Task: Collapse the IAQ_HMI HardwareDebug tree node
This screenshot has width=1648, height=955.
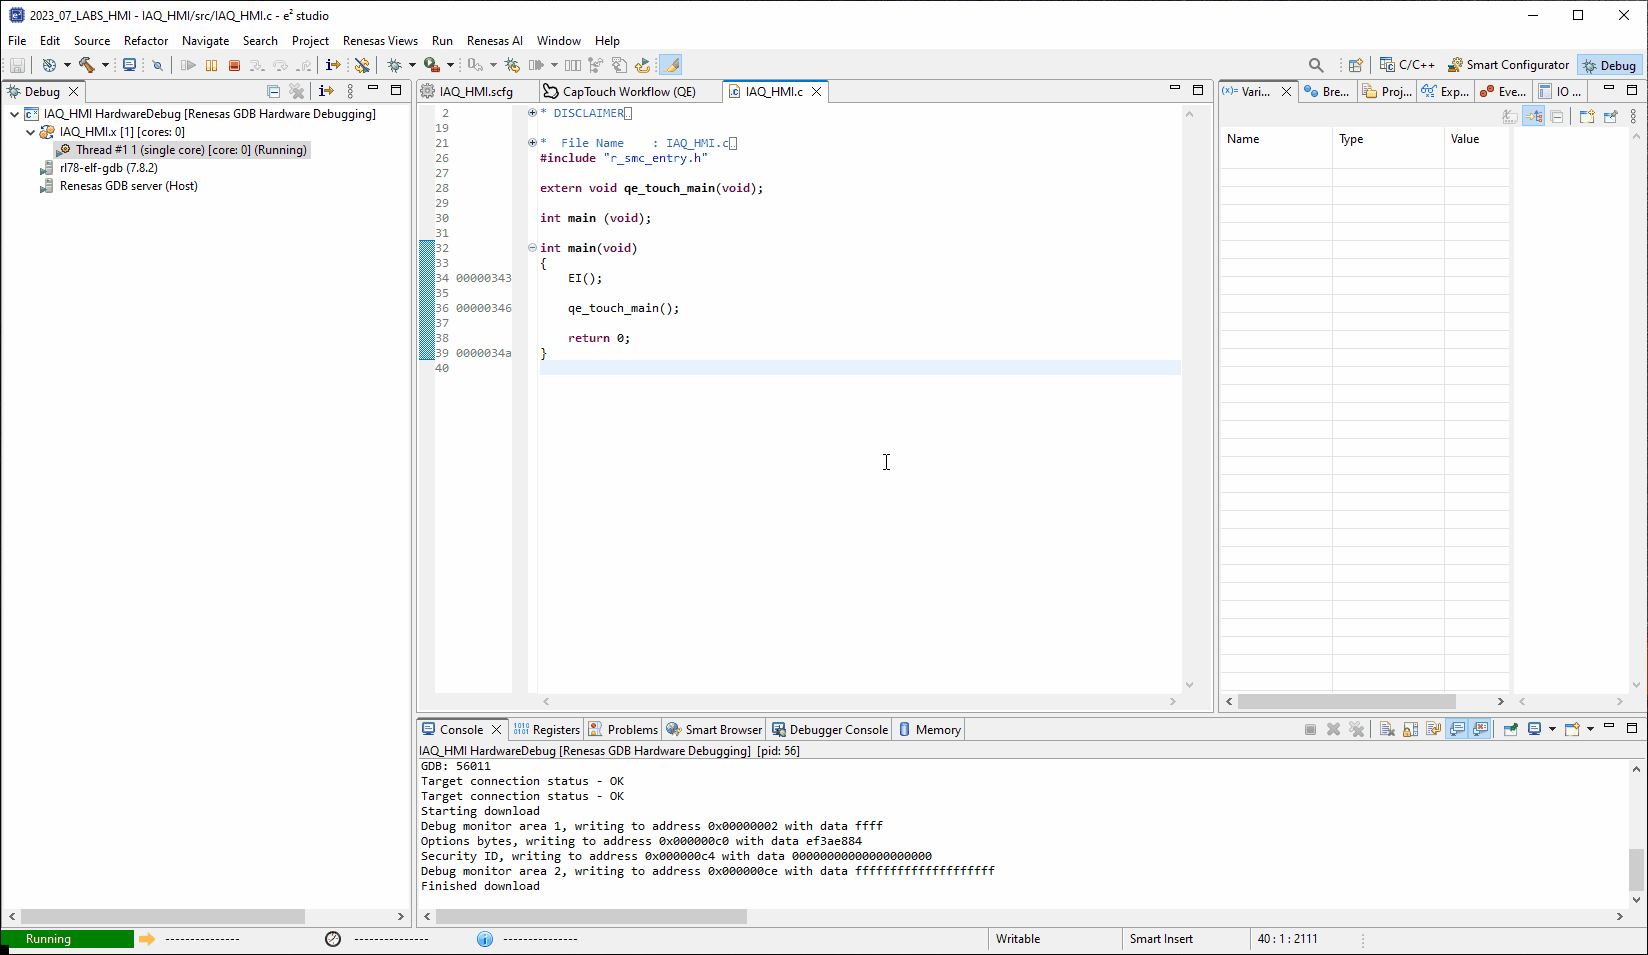Action: click(x=14, y=114)
